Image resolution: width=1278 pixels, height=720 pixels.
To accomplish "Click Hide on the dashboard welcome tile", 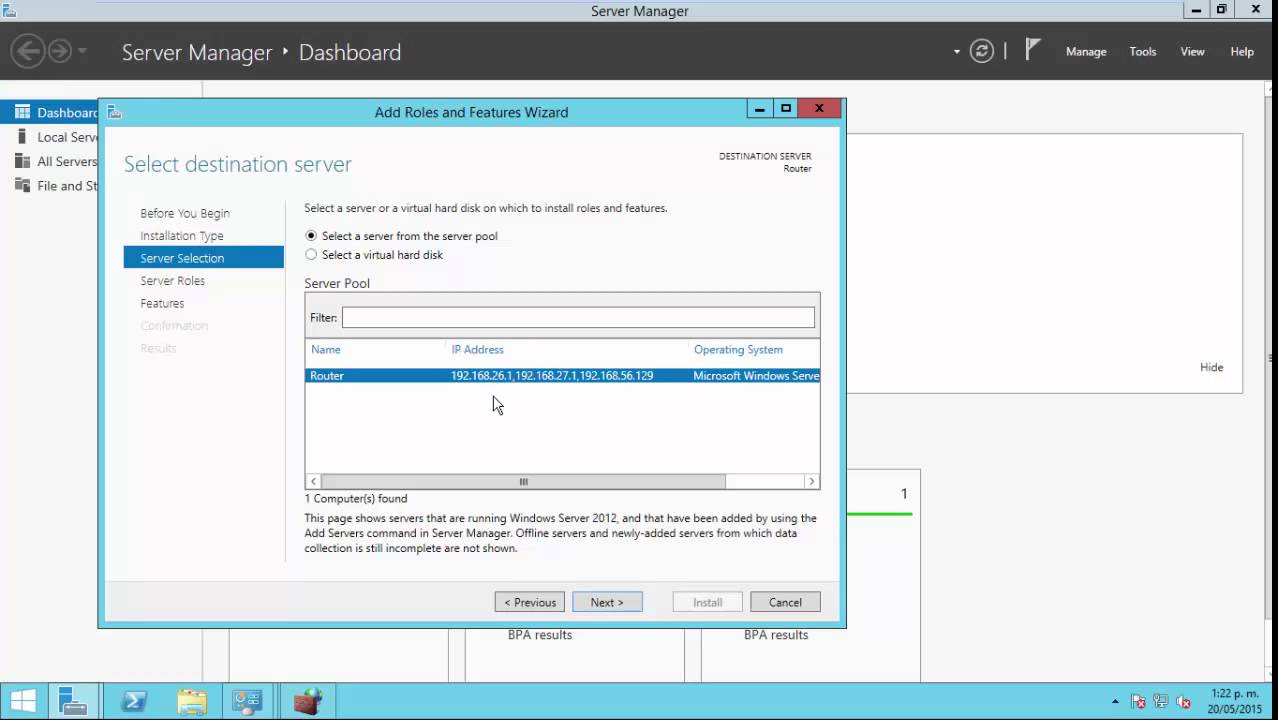I will click(1211, 367).
